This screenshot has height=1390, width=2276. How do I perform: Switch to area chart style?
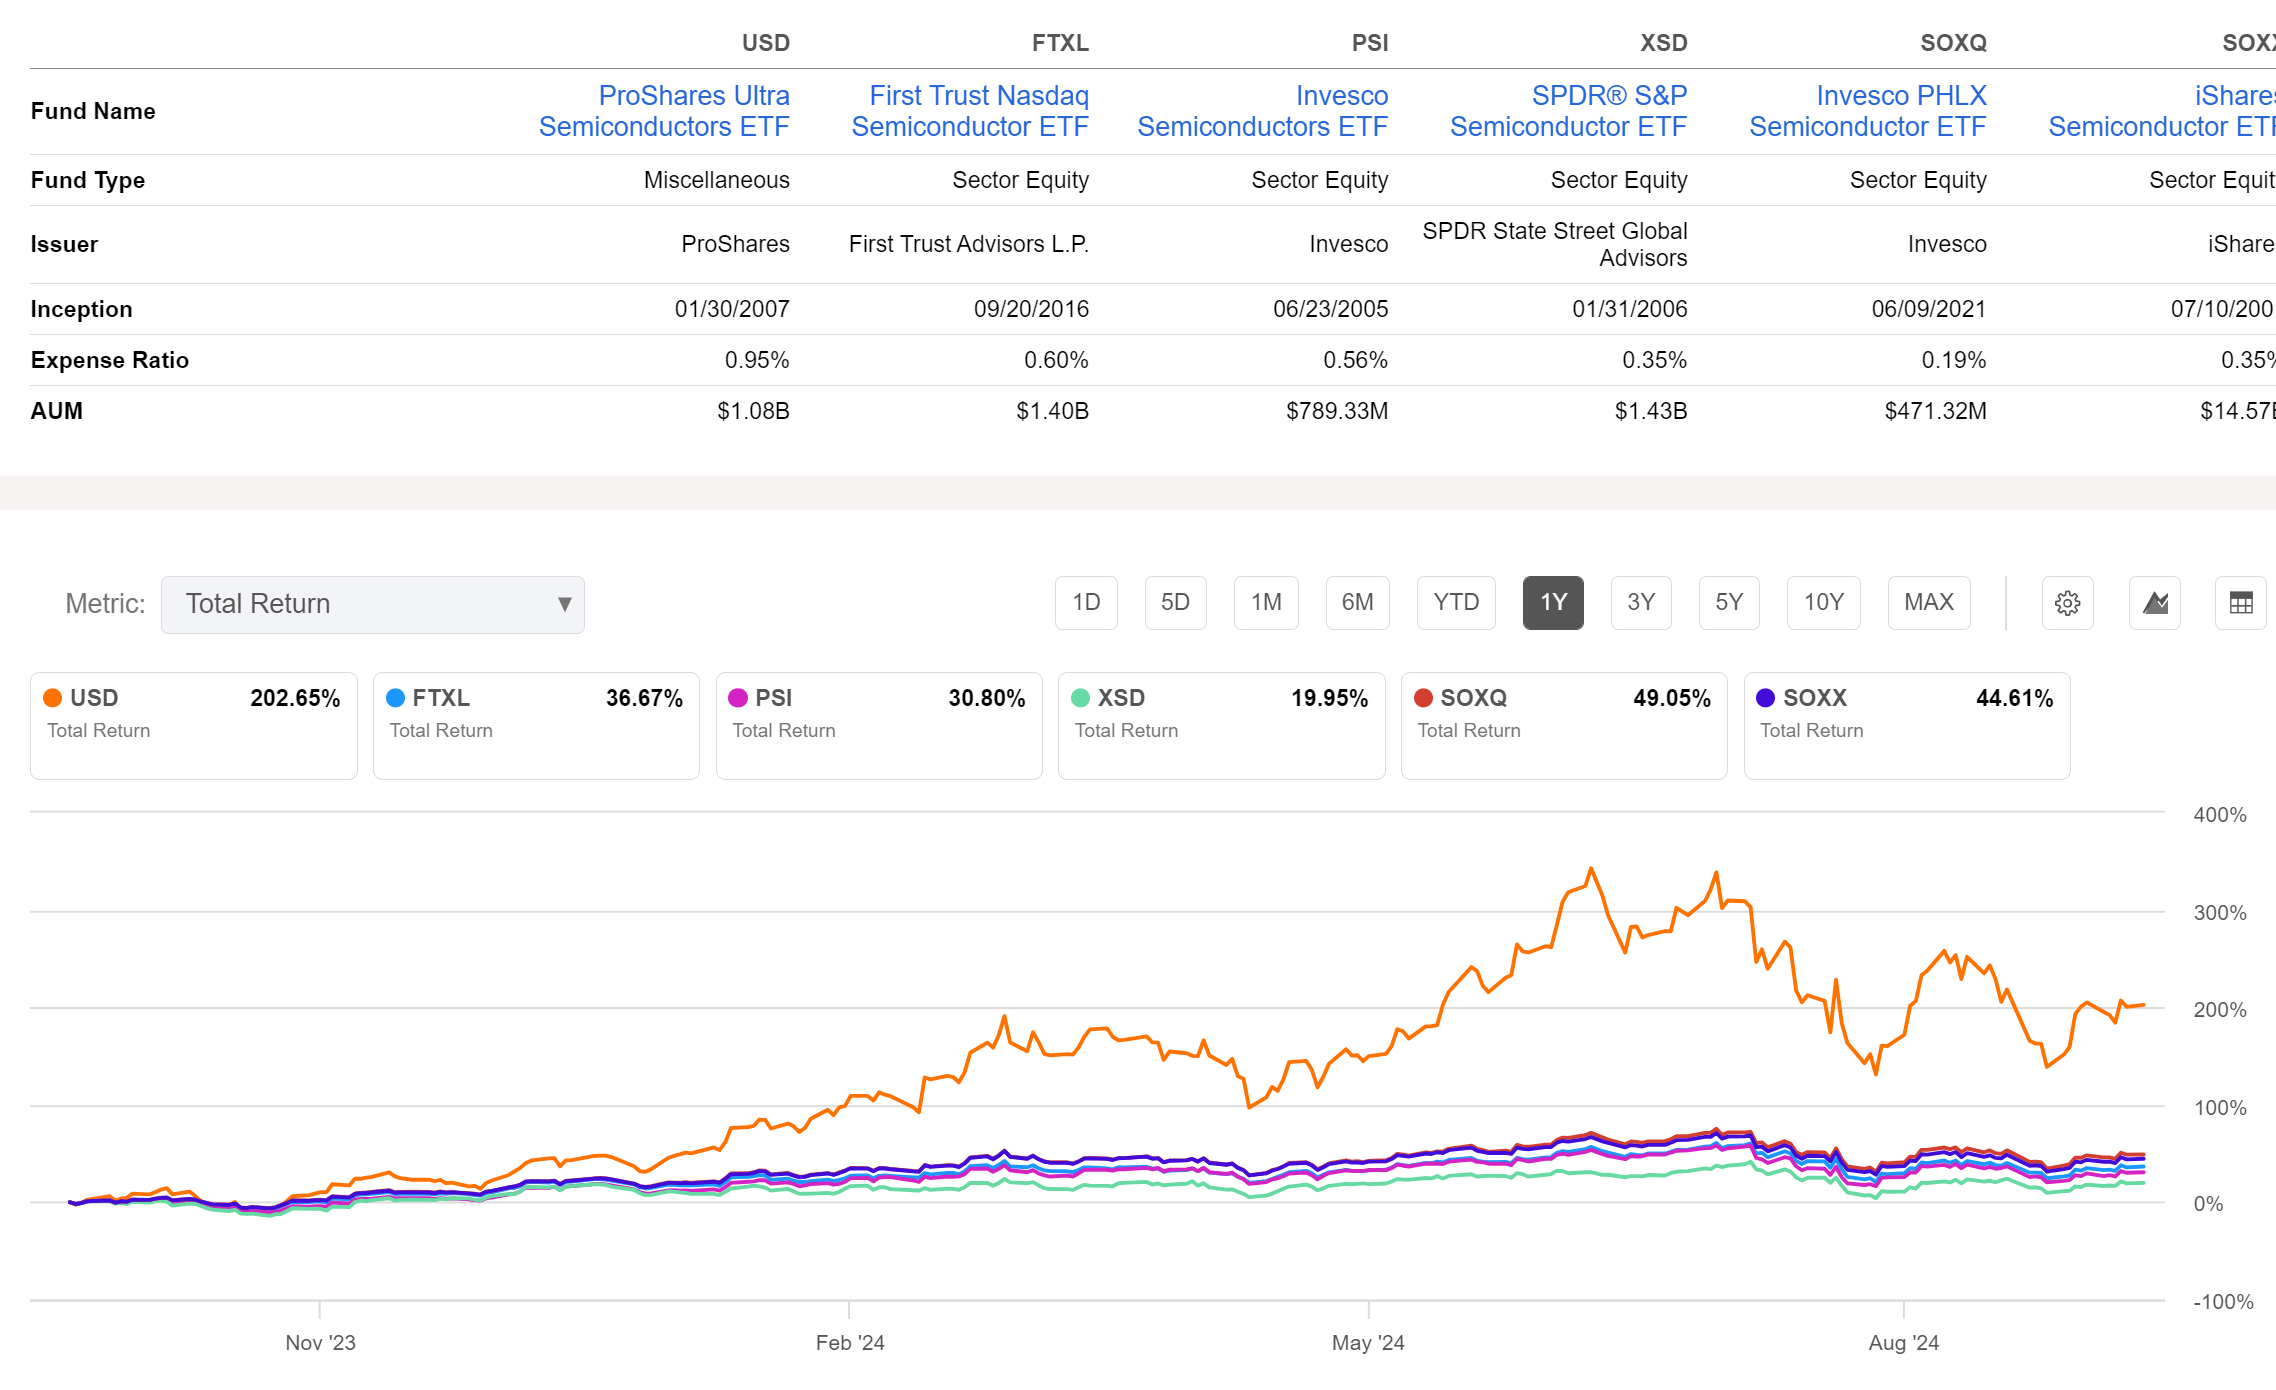tap(2154, 602)
